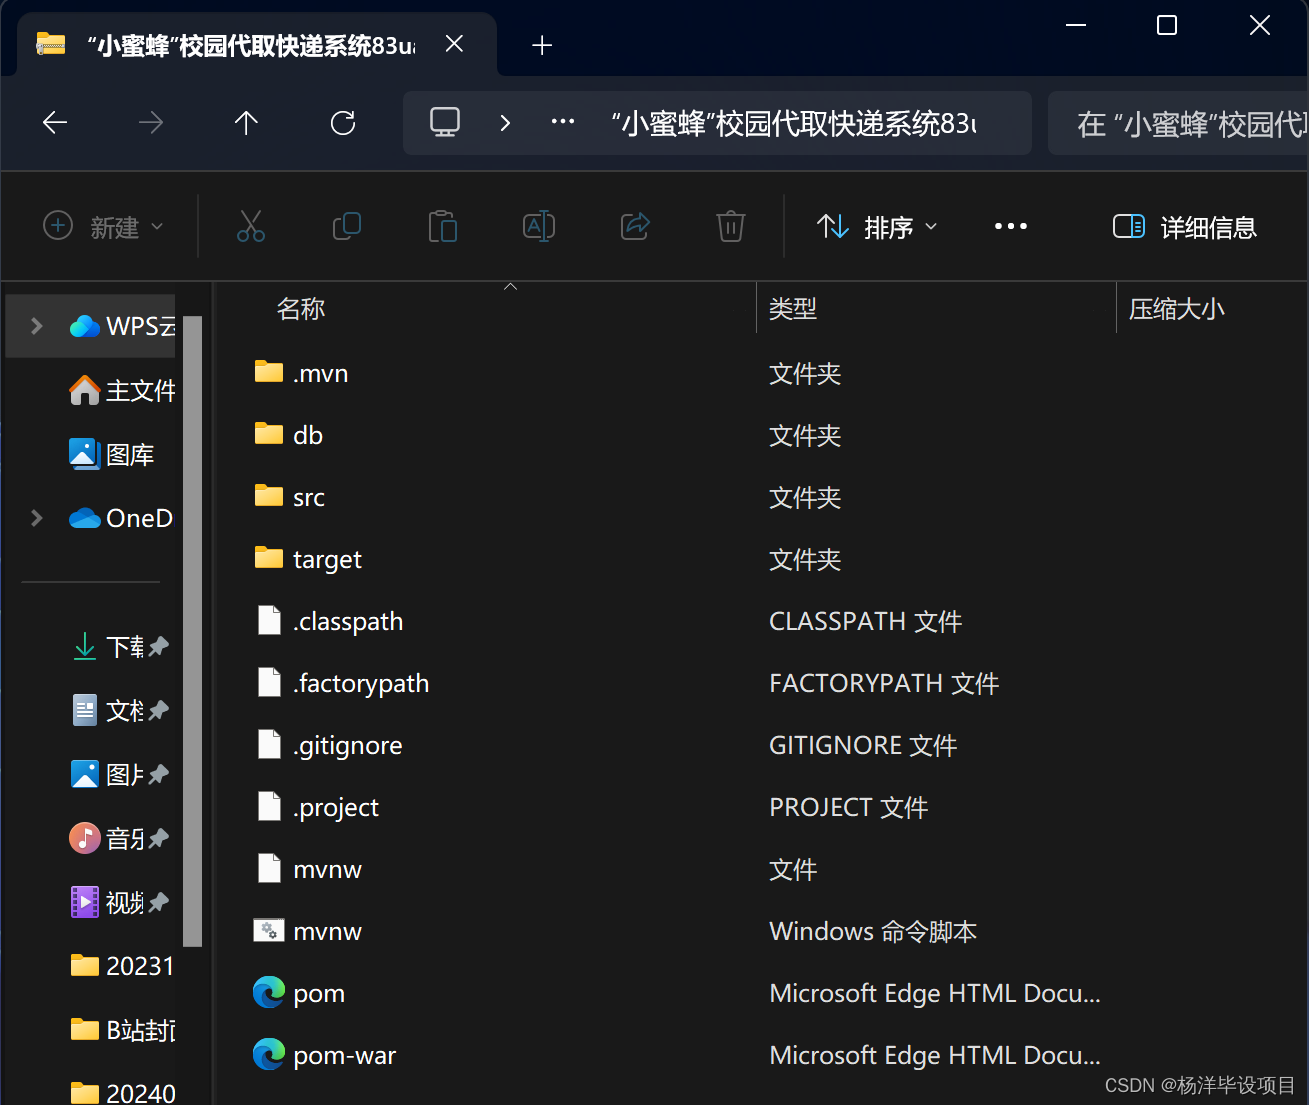The height and width of the screenshot is (1105, 1309).
Task: Rename selected file with rename icon
Action: click(x=539, y=226)
